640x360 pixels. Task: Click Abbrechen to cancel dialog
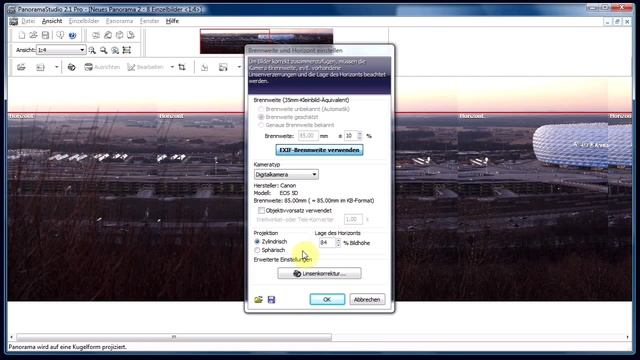367,300
